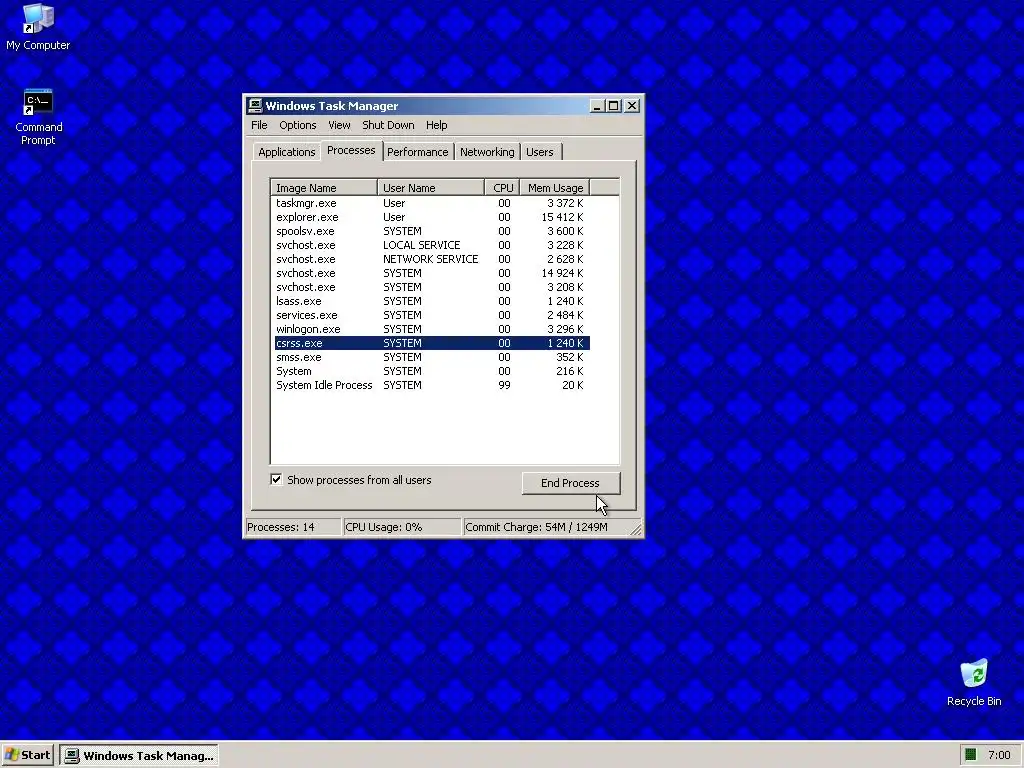The image size is (1024, 768).
Task: Select the spoolsv.exe process row
Action: click(x=432, y=231)
